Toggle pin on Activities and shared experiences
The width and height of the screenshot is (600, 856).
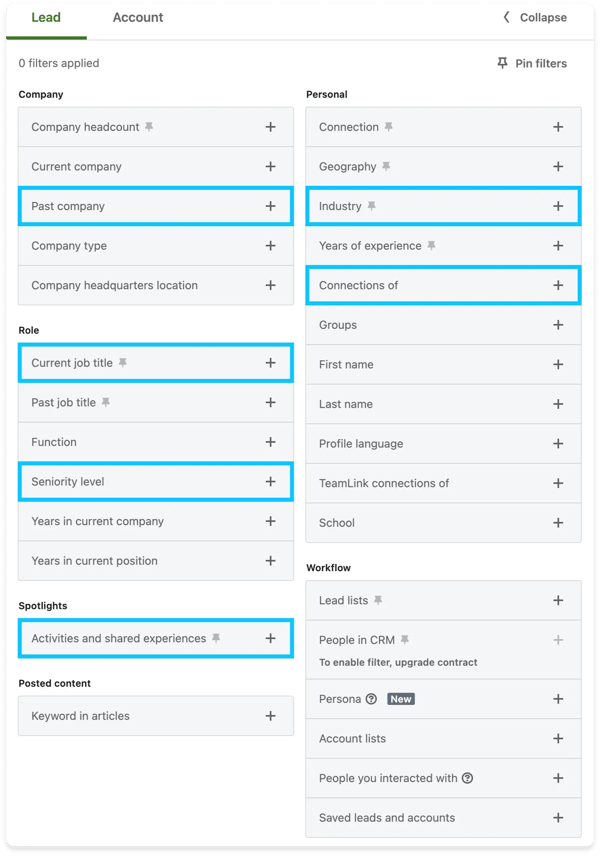click(216, 639)
